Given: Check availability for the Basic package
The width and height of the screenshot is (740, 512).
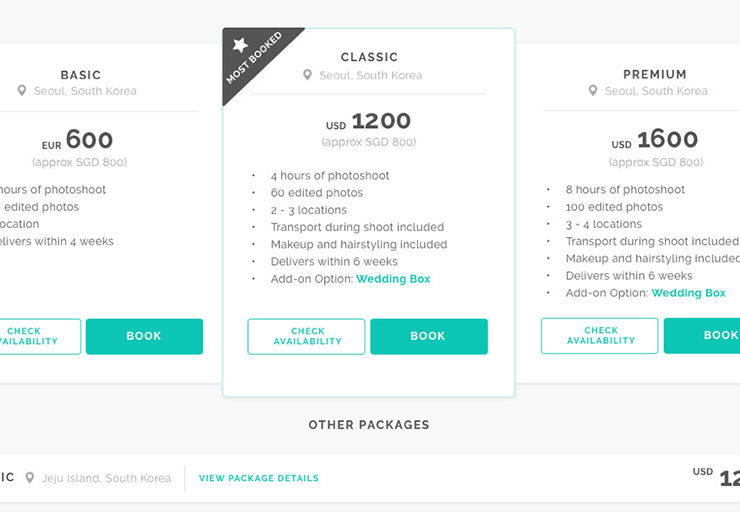Looking at the screenshot, I should point(40,336).
